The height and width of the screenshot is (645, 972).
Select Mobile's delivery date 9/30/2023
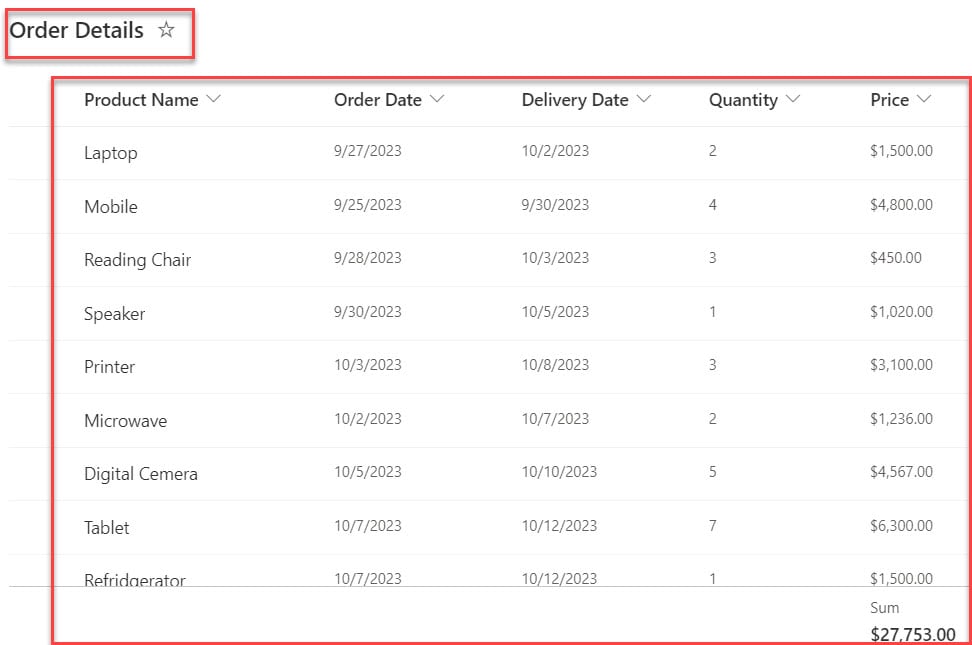tap(555, 205)
